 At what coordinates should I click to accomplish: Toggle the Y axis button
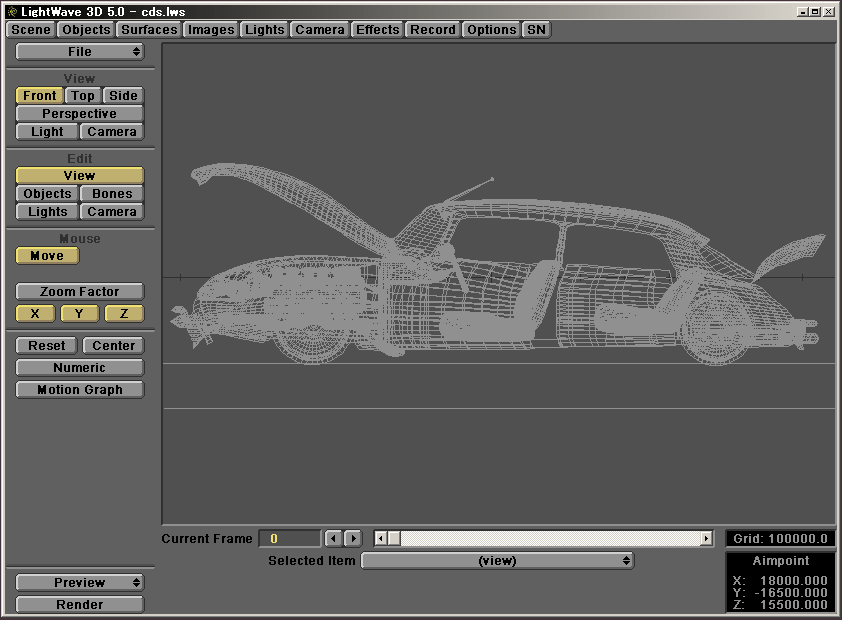click(79, 314)
